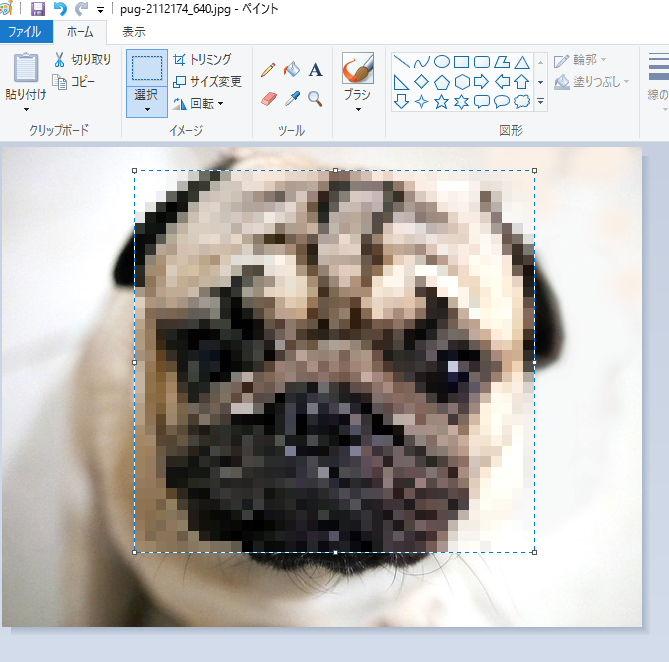Click コピー to copy selection
Screen dimensions: 669x662
coord(73,81)
